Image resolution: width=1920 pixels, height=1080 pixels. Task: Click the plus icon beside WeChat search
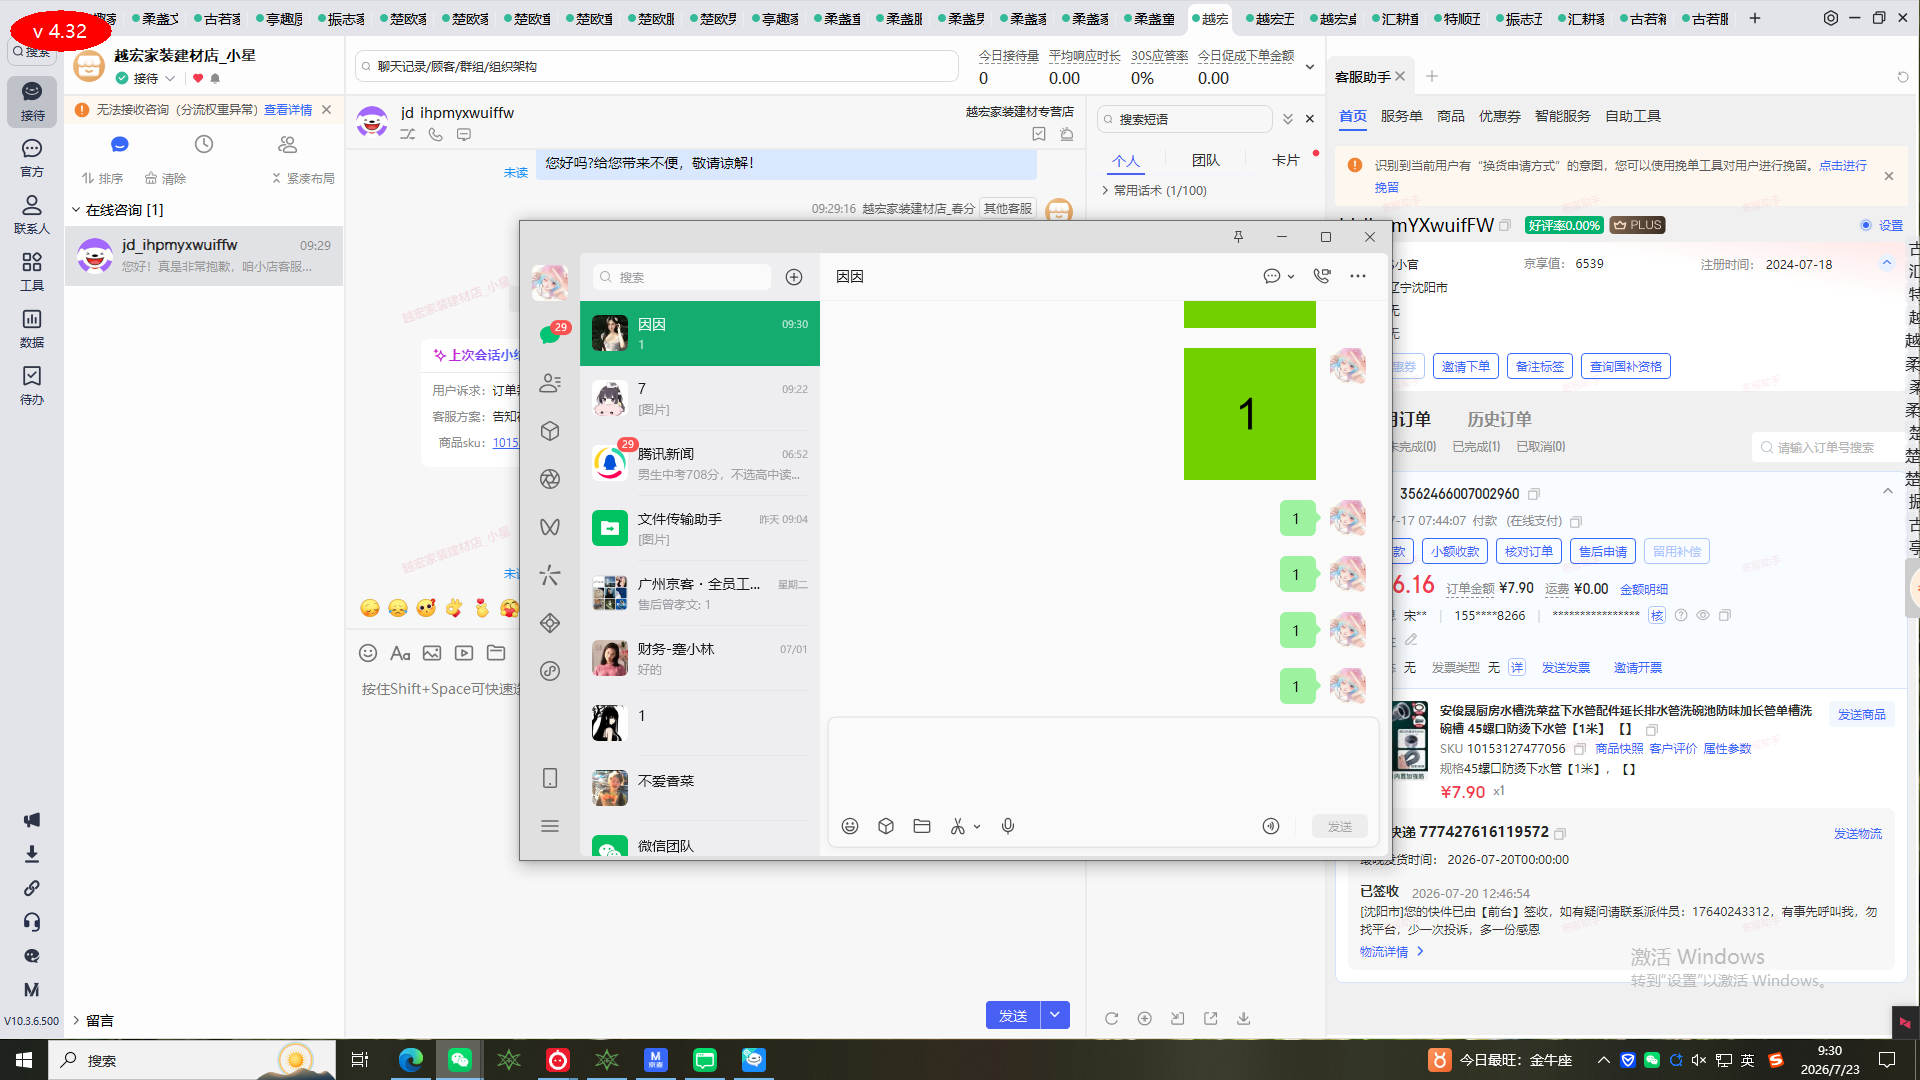[794, 277]
